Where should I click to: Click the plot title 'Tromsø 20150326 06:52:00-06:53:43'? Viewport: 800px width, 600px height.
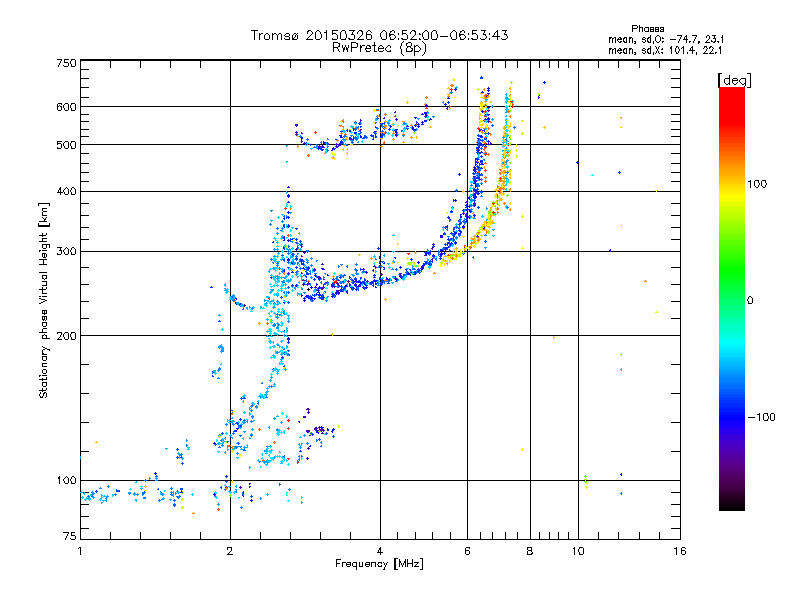tap(379, 35)
